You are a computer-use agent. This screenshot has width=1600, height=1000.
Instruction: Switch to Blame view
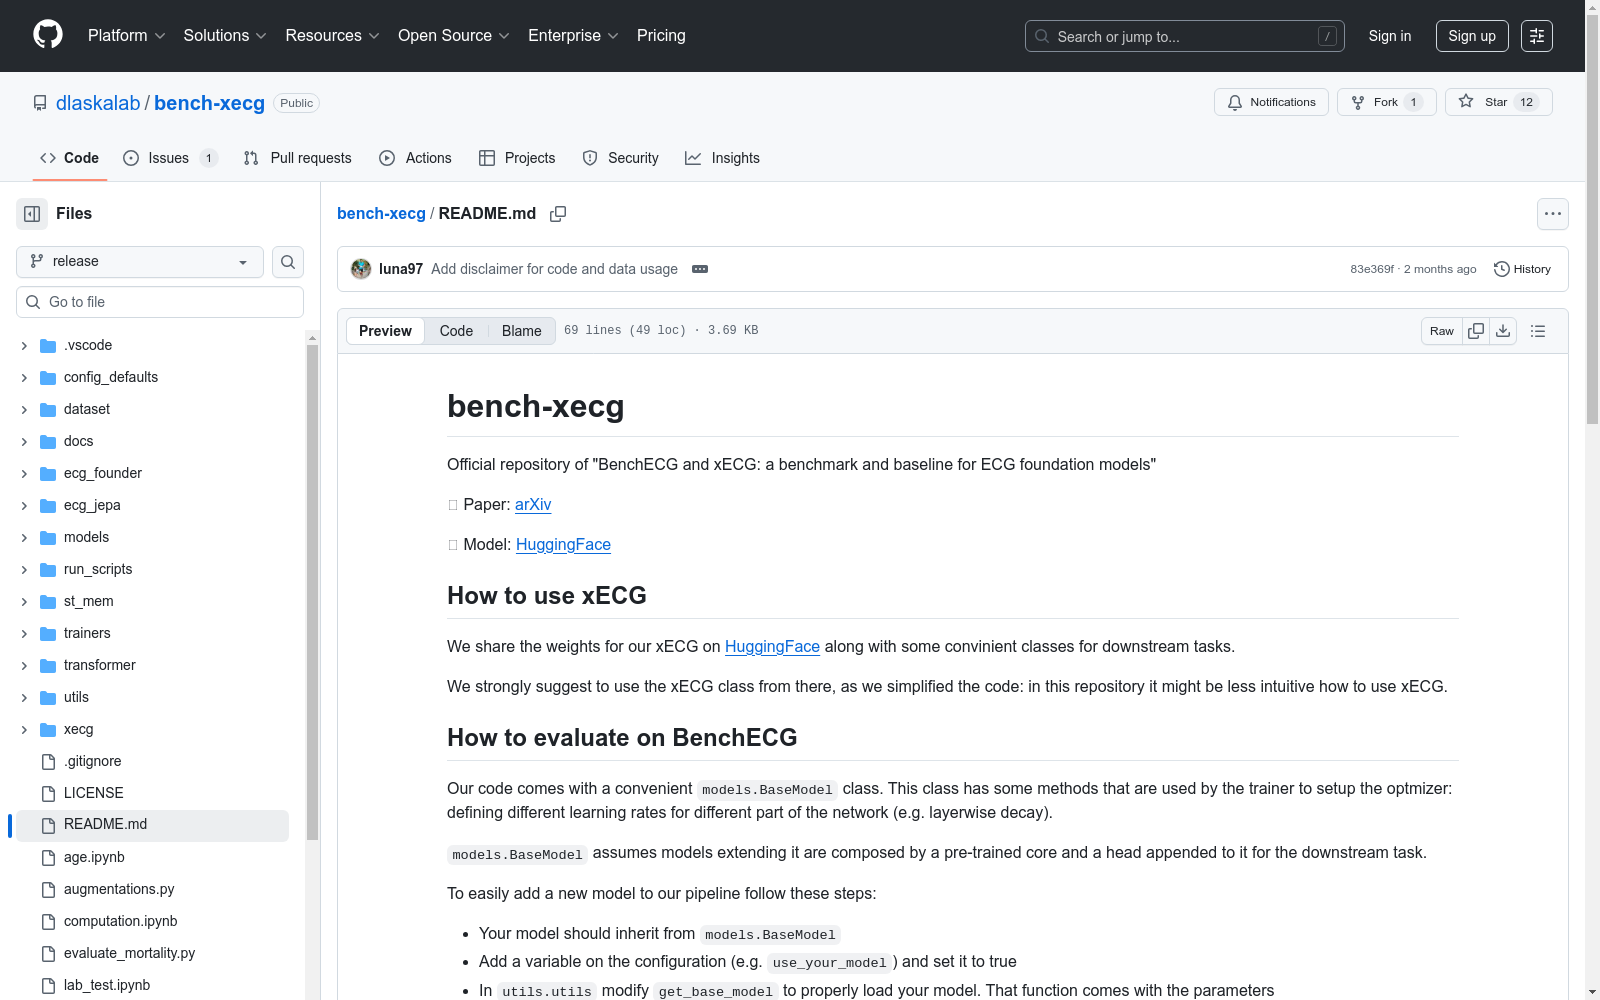(x=521, y=331)
